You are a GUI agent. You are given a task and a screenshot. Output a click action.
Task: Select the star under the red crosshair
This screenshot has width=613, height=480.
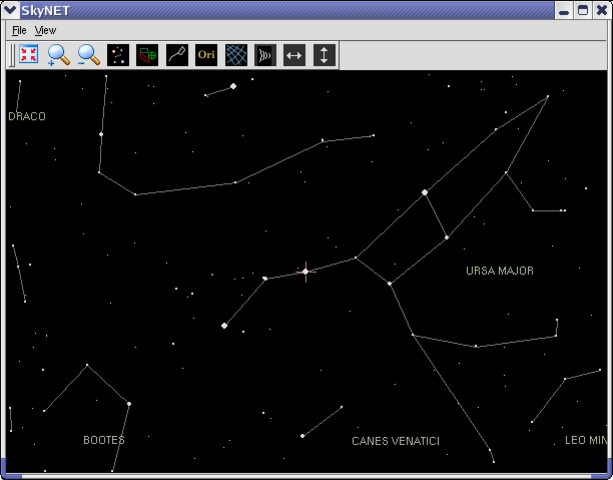click(306, 272)
